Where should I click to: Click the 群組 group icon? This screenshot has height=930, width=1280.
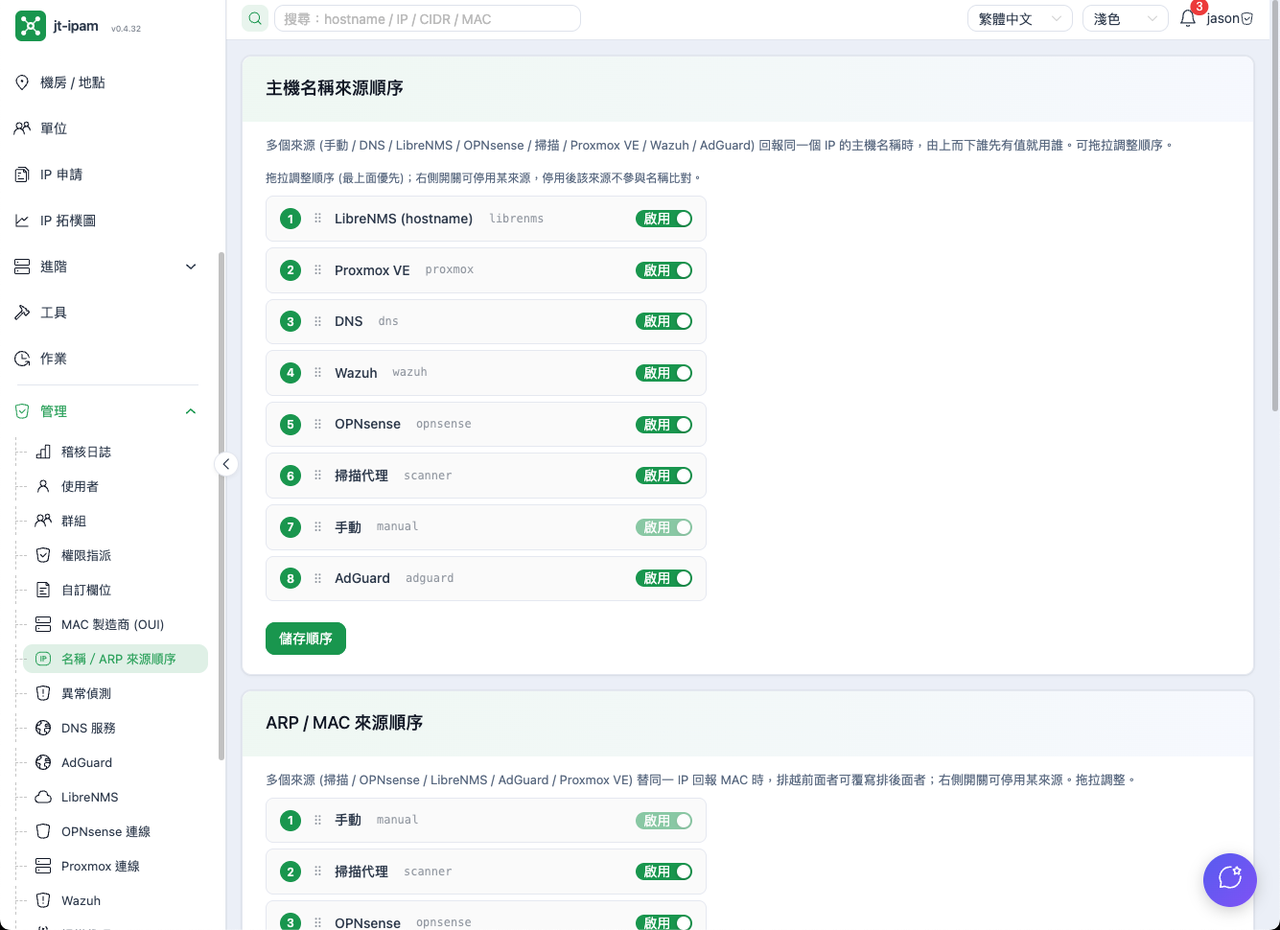43,521
